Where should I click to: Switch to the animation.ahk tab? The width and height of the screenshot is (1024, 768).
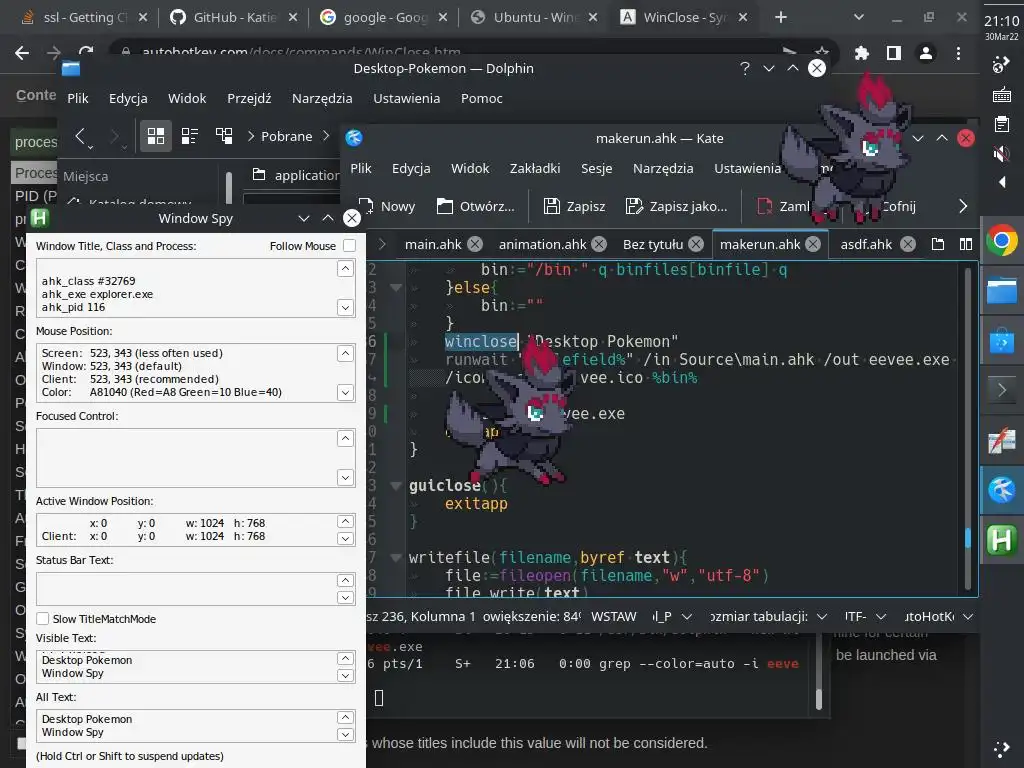(x=542, y=244)
